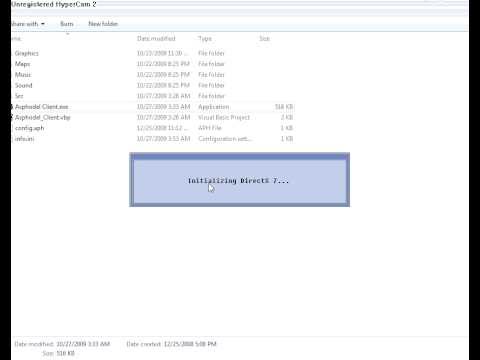The image size is (480, 360).
Task: Click the Burn toolbar button
Action: pyautogui.click(x=67, y=24)
